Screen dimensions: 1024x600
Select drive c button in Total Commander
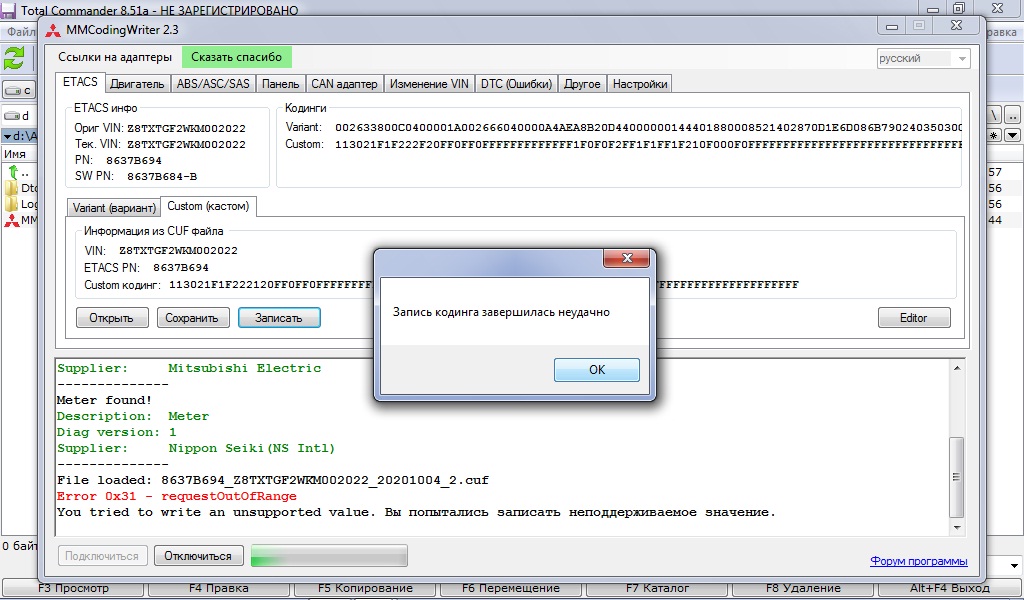click(x=18, y=90)
